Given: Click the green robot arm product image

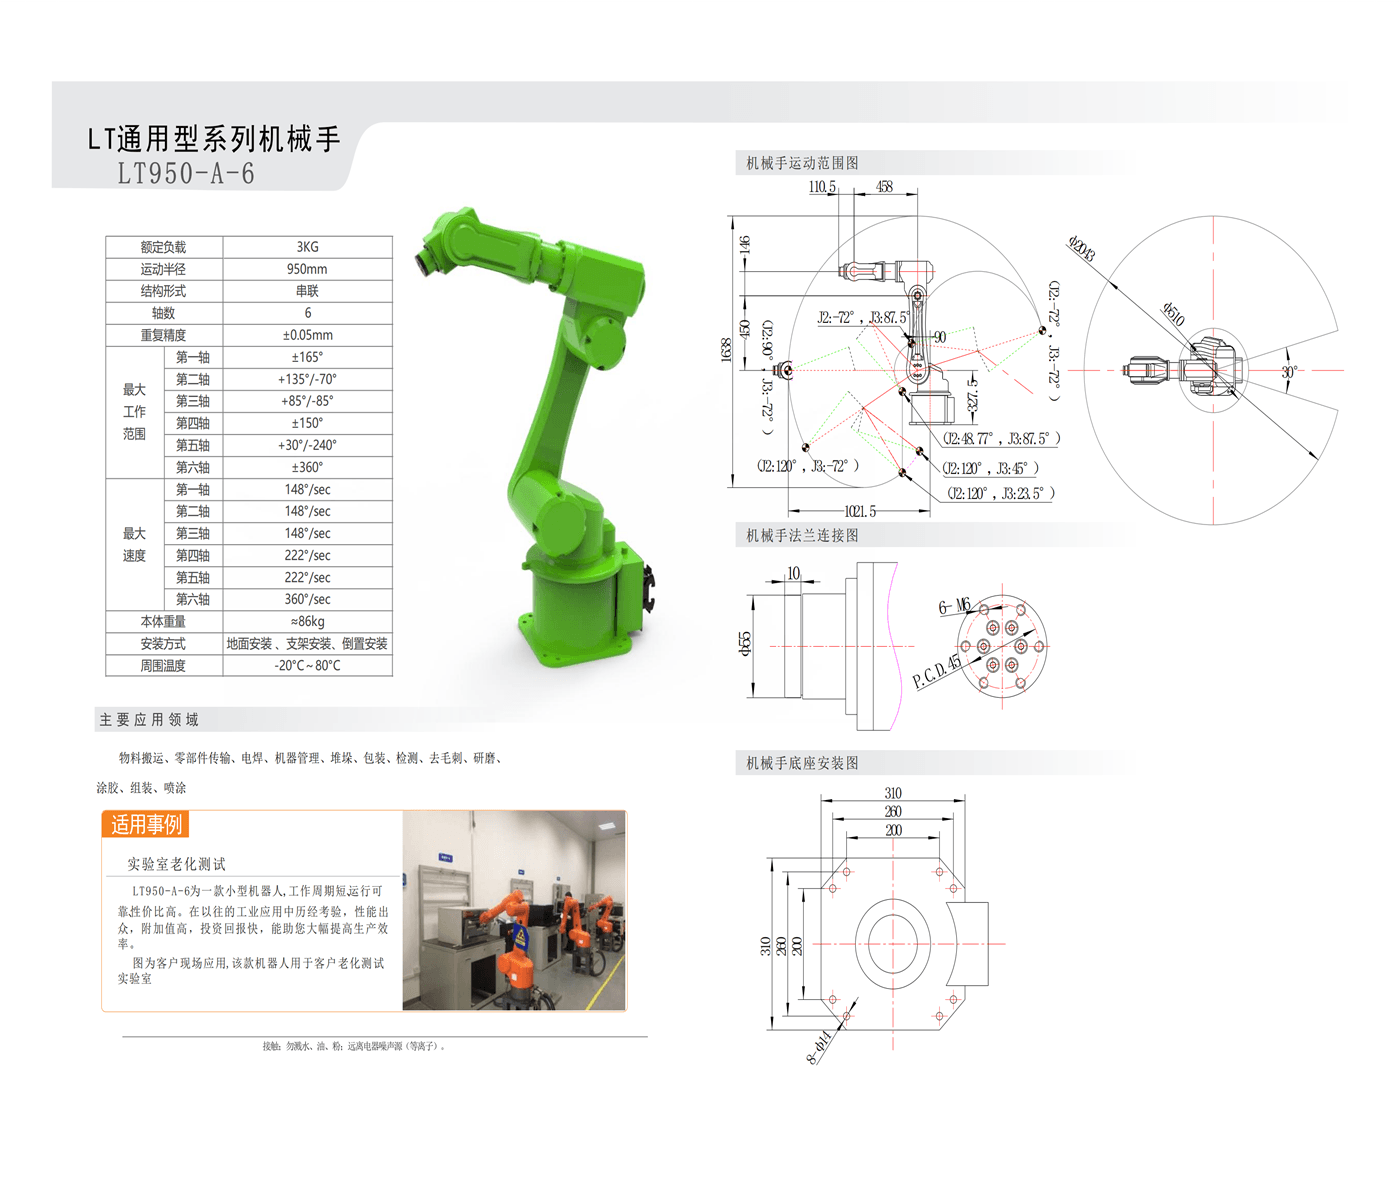Looking at the screenshot, I should tap(535, 438).
